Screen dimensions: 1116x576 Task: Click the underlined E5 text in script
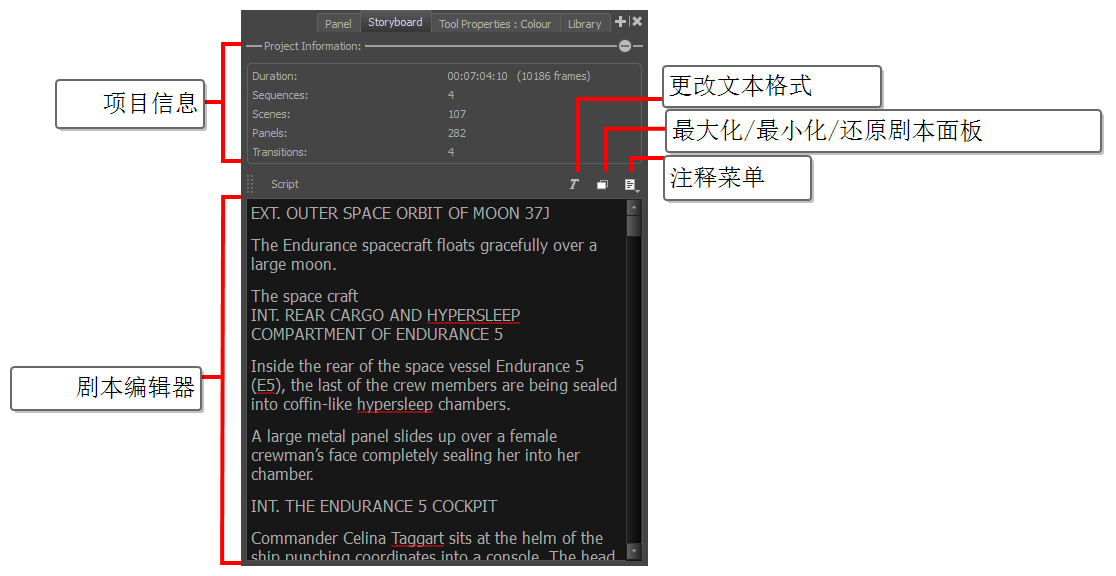pyautogui.click(x=266, y=386)
